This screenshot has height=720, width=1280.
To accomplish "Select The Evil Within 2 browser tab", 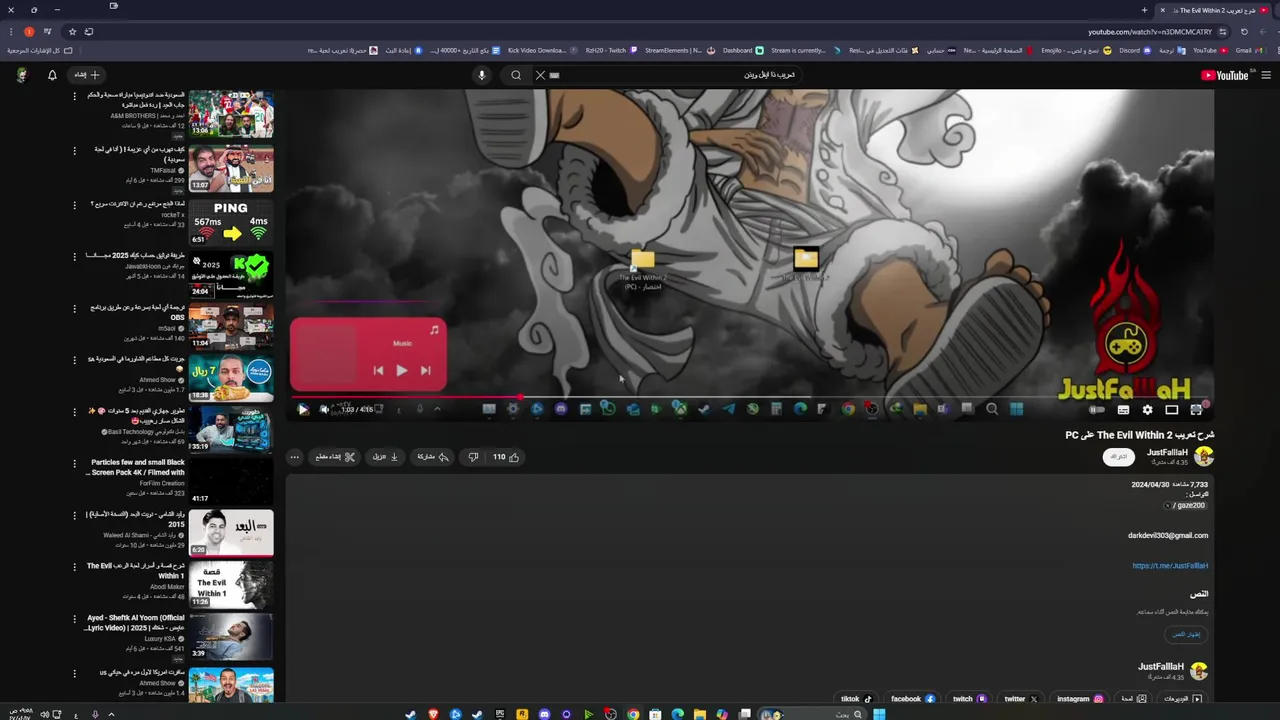I will click(x=1215, y=10).
